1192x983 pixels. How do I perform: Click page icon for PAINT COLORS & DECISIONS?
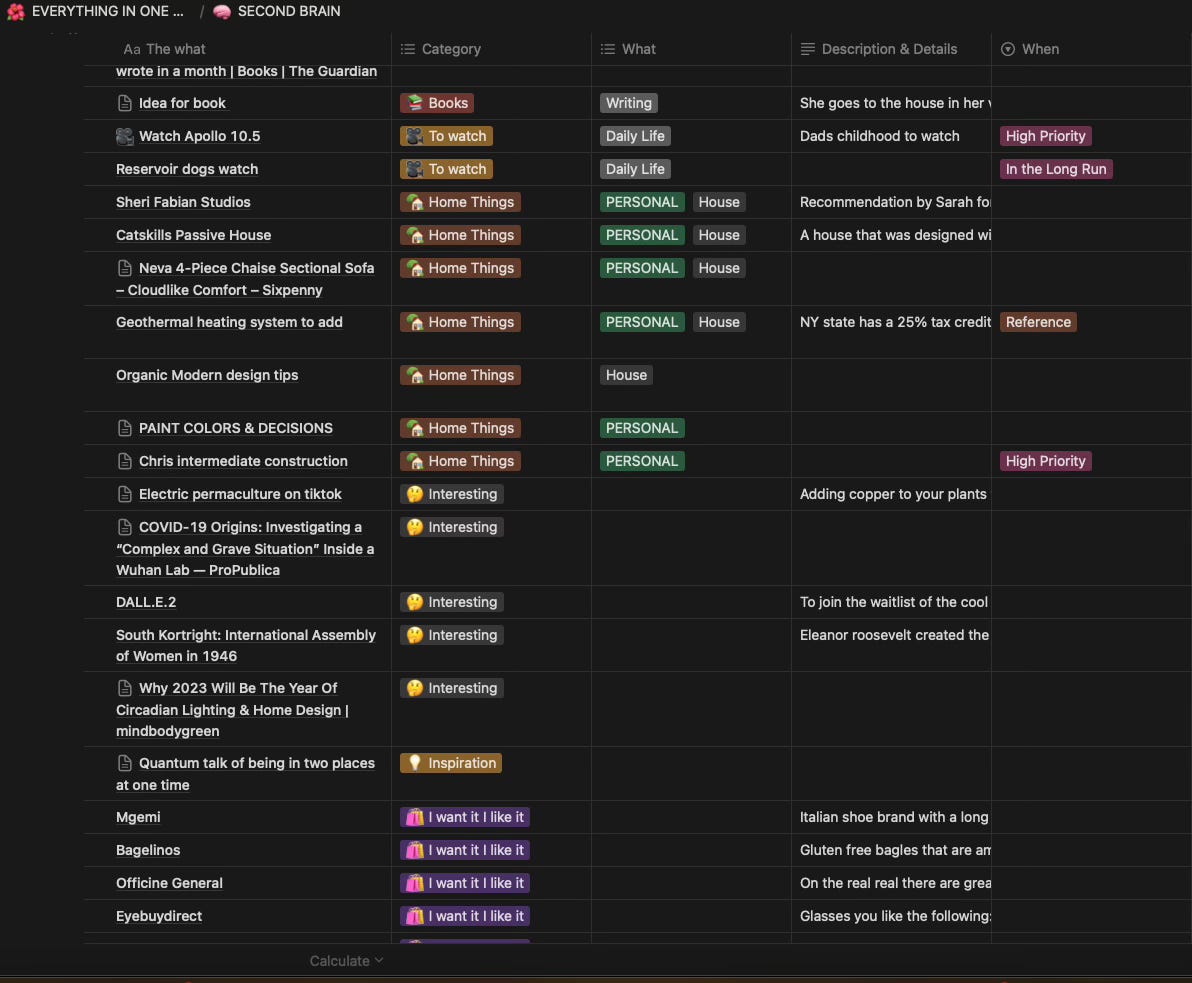pos(125,428)
